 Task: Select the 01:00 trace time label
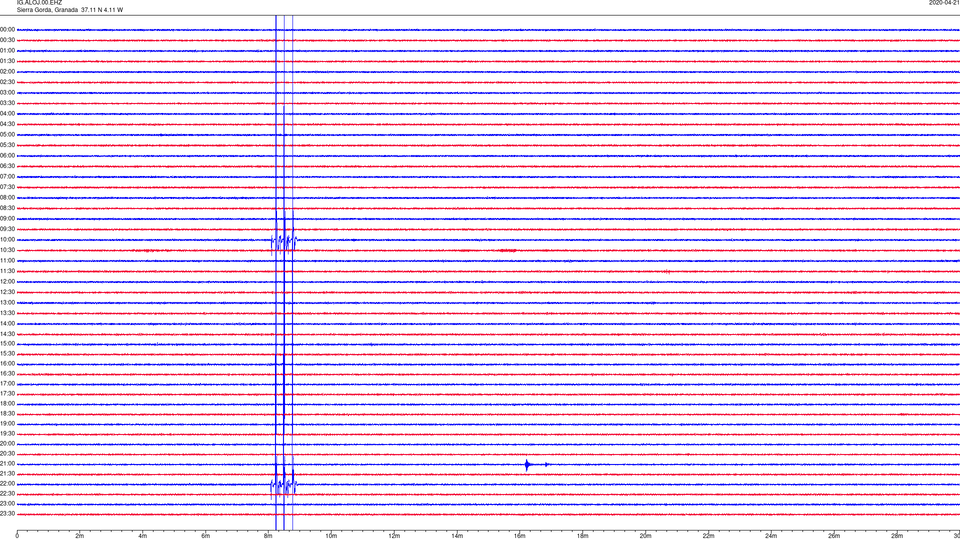[x=7, y=51]
